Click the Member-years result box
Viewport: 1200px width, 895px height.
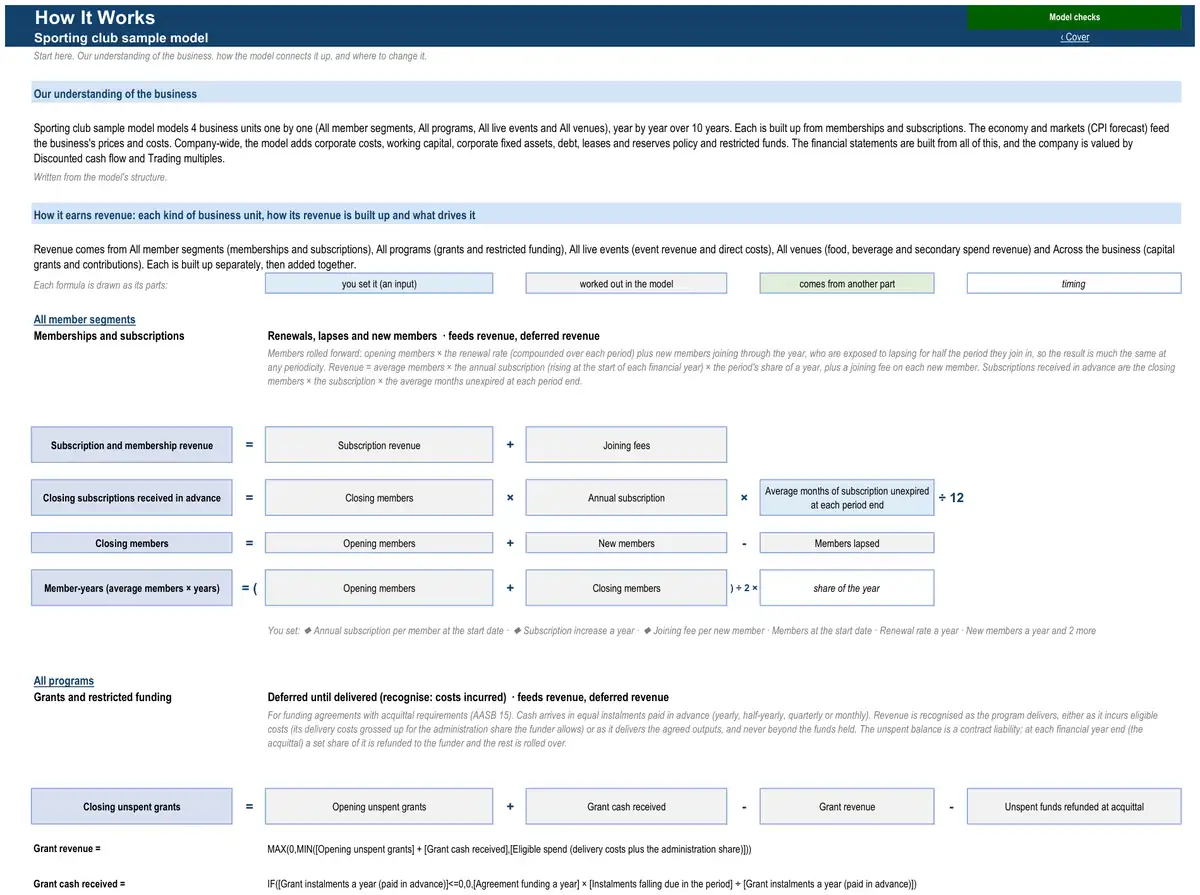click(132, 588)
